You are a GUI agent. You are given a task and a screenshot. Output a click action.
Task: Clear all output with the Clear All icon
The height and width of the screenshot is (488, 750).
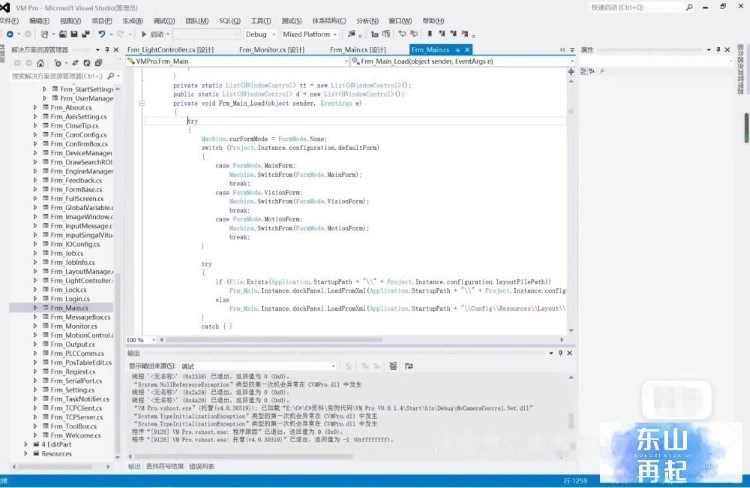[x=393, y=366]
